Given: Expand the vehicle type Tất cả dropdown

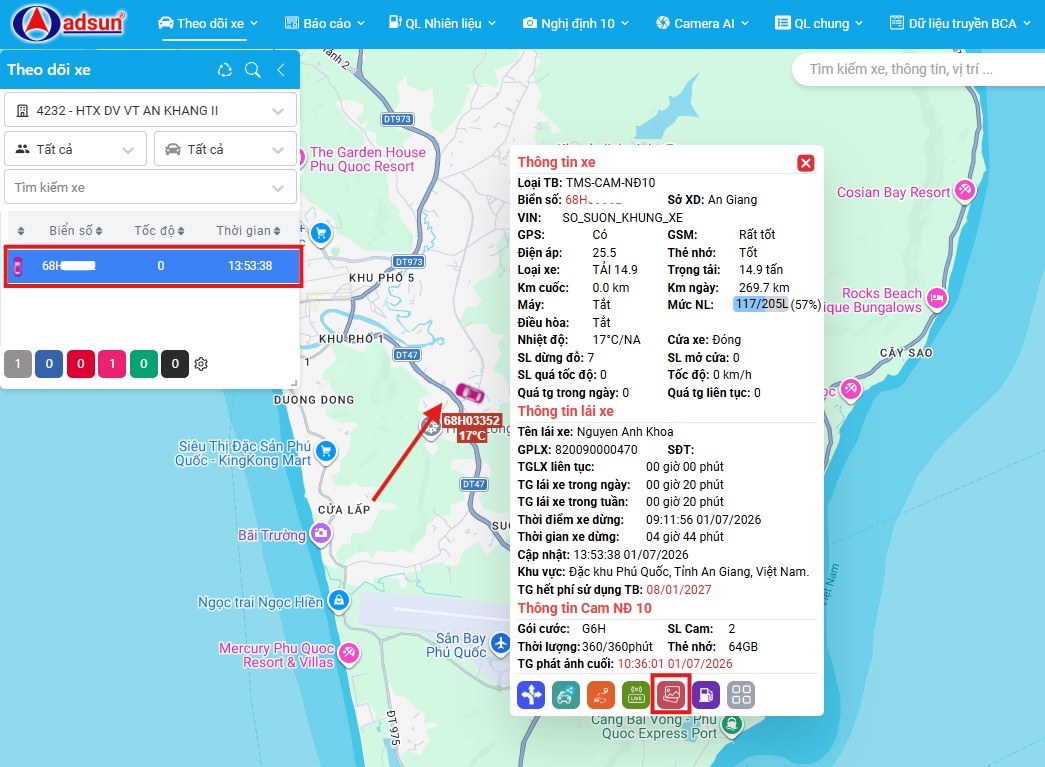Looking at the screenshot, I should 225,149.
